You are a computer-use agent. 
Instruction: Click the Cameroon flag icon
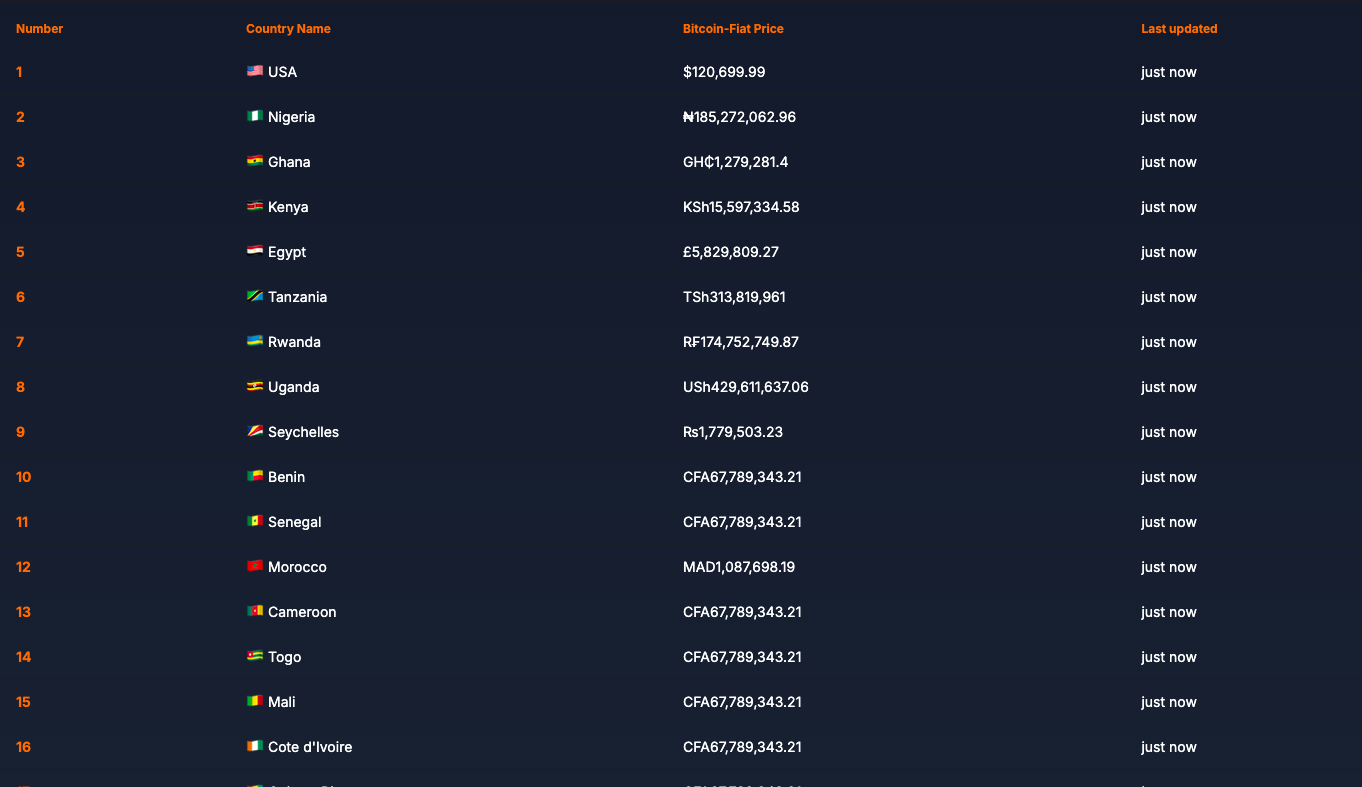[x=255, y=611]
